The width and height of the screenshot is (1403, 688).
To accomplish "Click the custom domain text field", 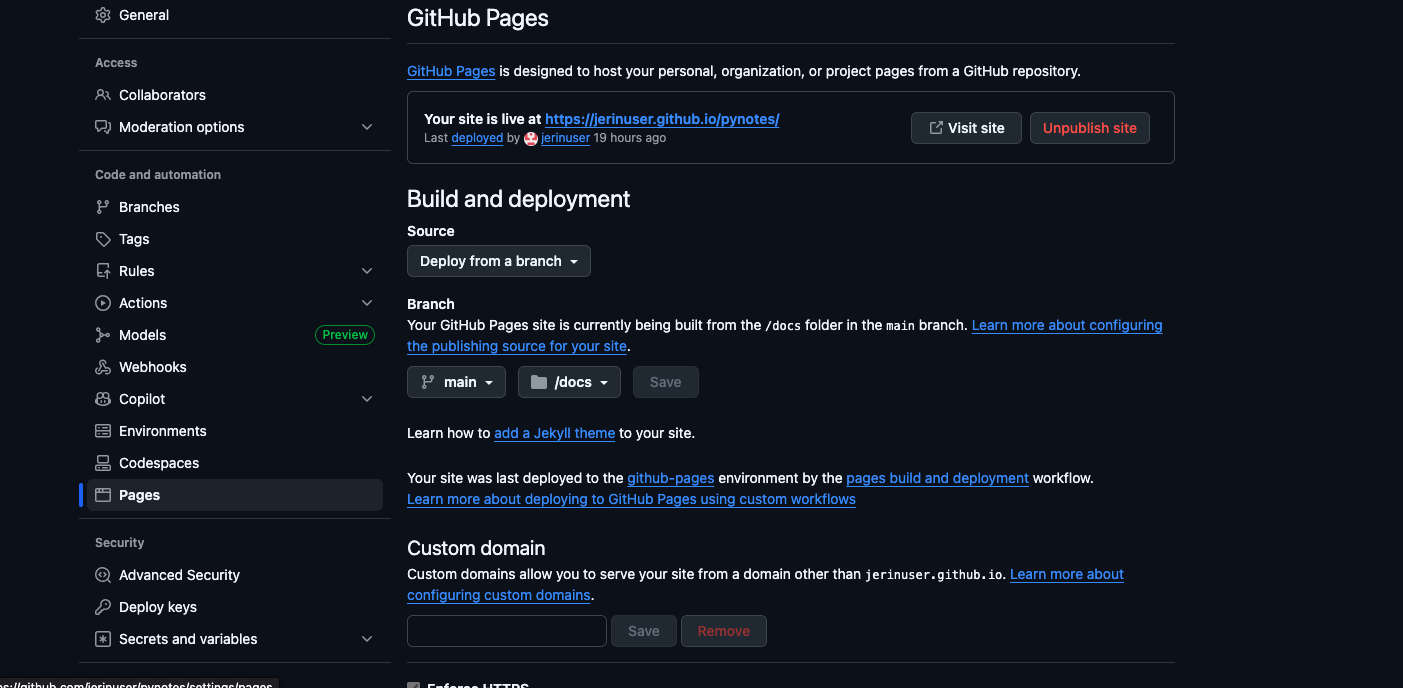I will tap(506, 631).
